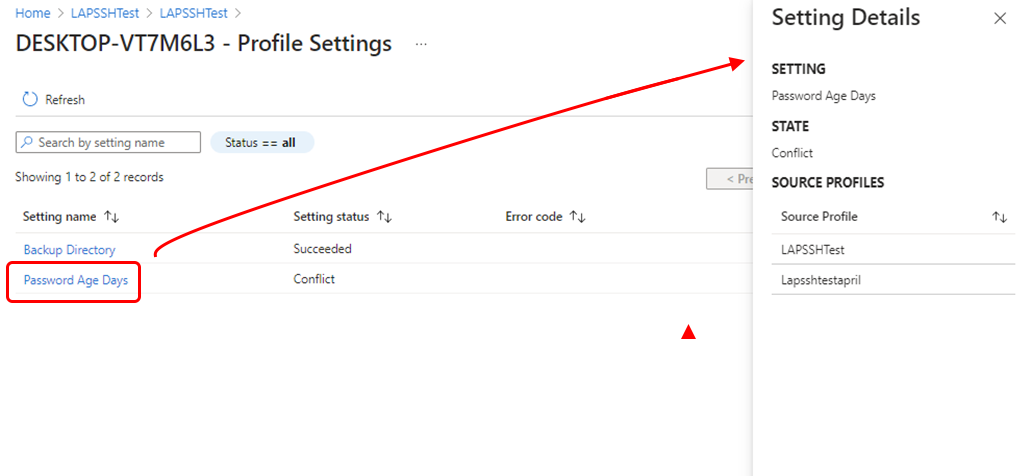
Task: Focus the Search by setting name field
Action: (108, 142)
